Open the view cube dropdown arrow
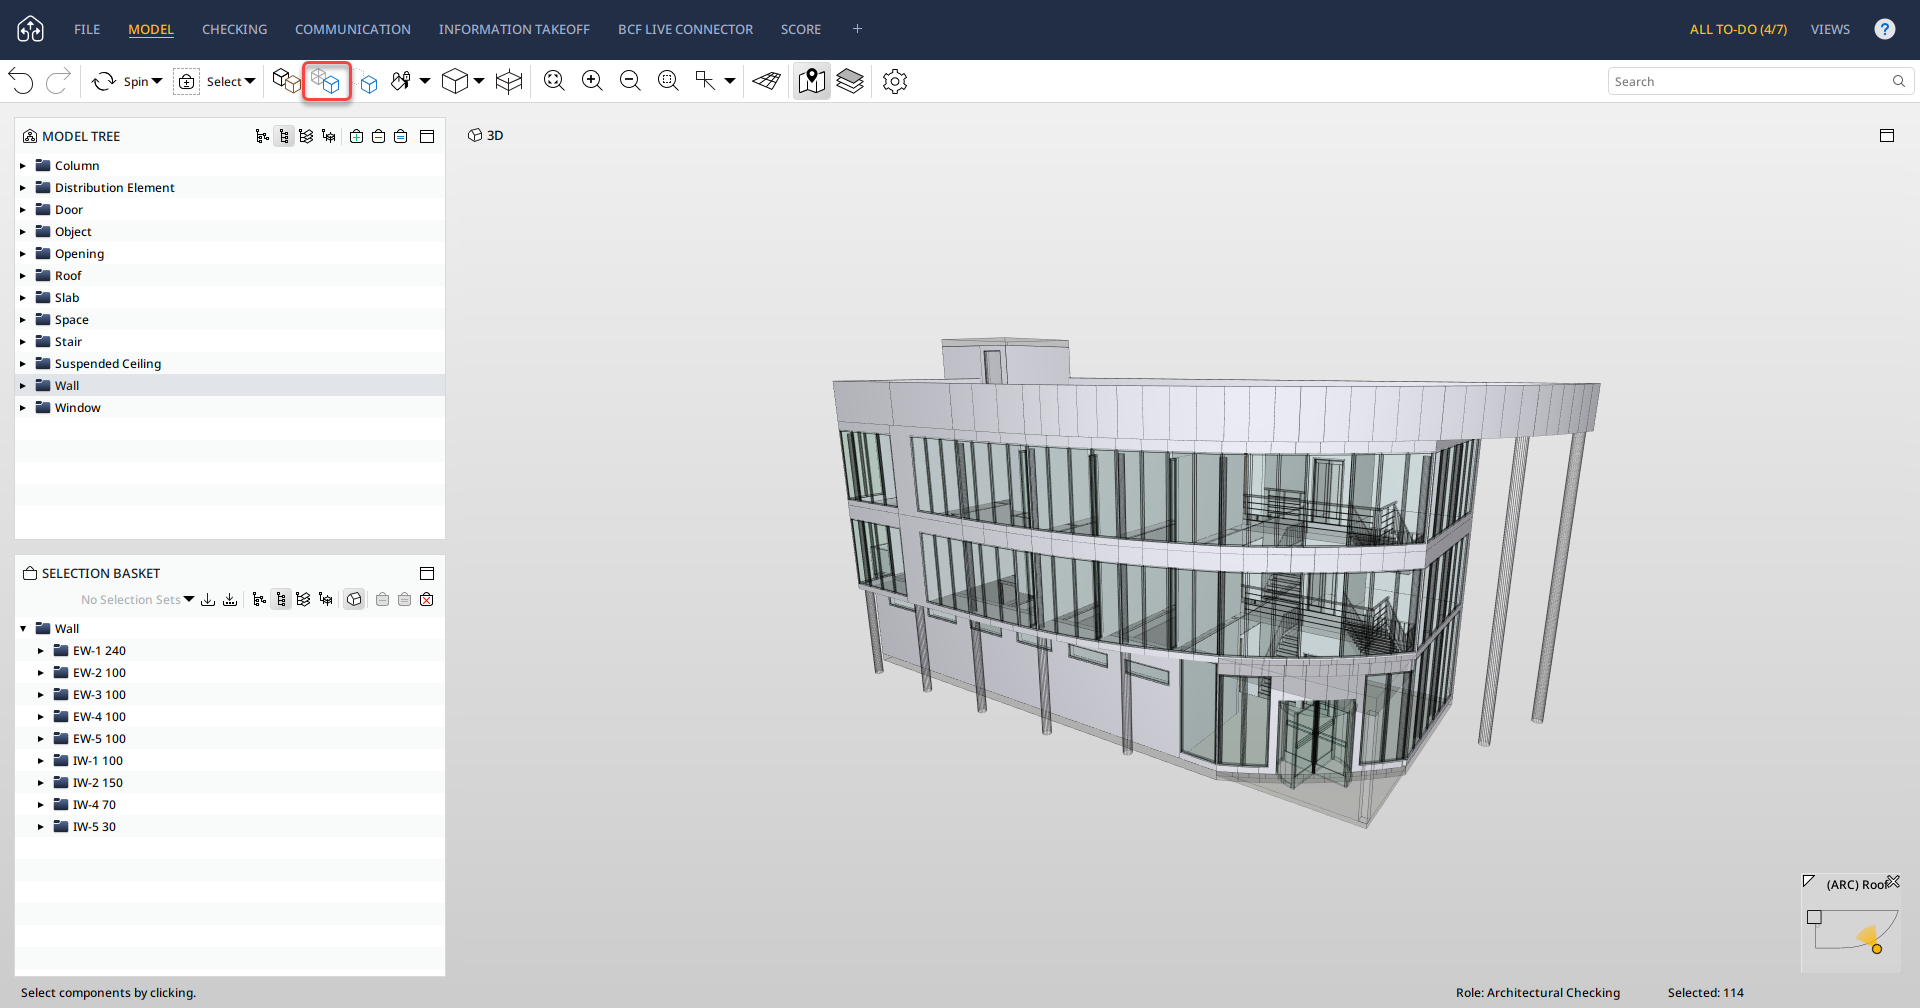The image size is (1920, 1008). click(479, 81)
